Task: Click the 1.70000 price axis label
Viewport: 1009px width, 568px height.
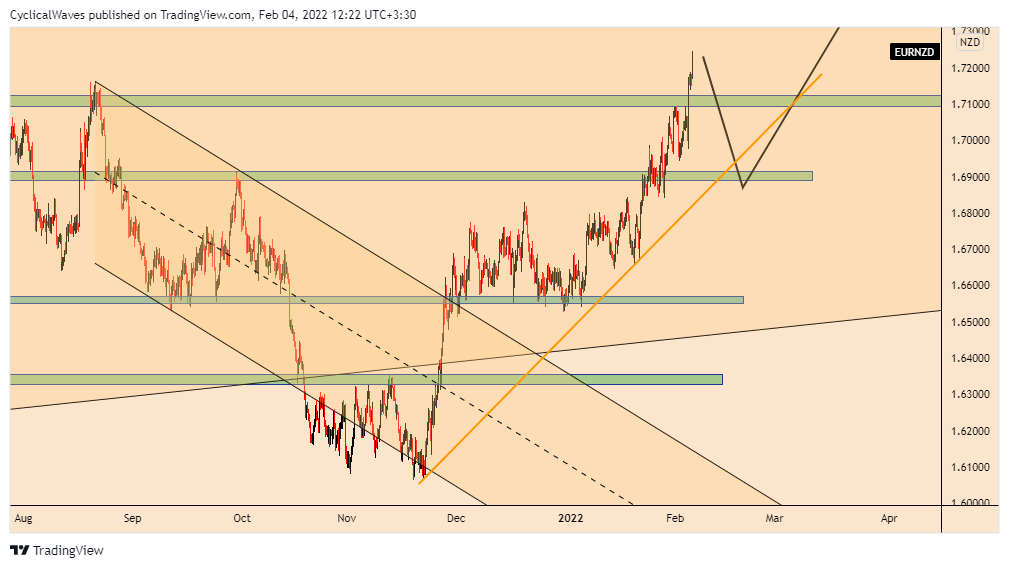Action: pyautogui.click(x=970, y=140)
